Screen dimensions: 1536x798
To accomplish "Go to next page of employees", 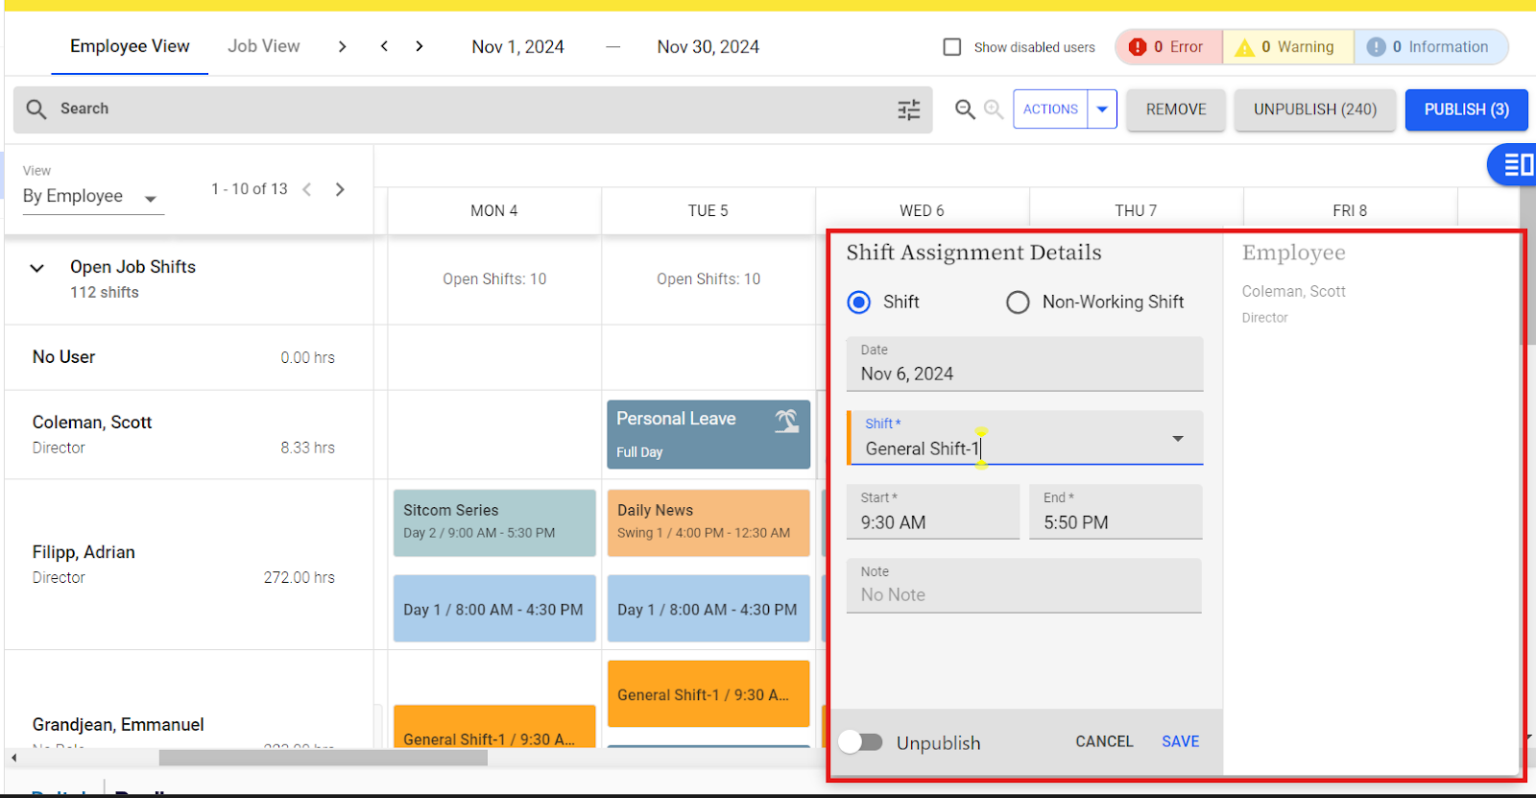I will [340, 189].
